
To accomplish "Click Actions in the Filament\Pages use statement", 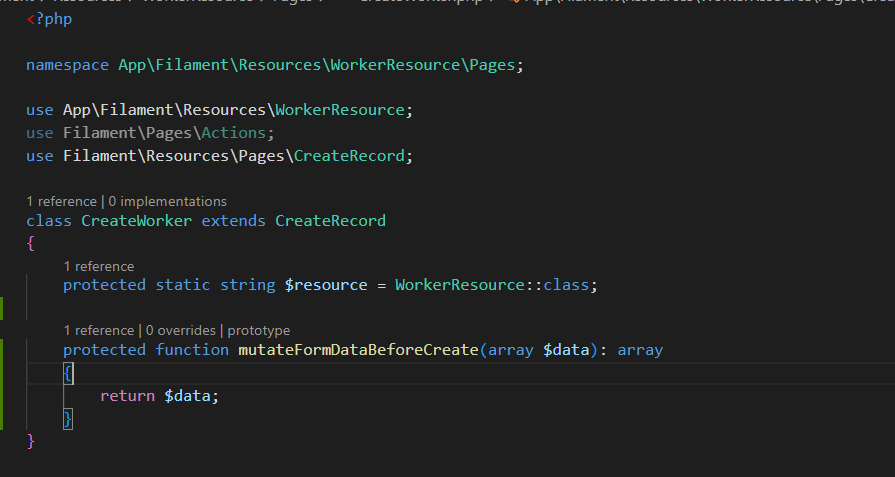I will click(236, 133).
